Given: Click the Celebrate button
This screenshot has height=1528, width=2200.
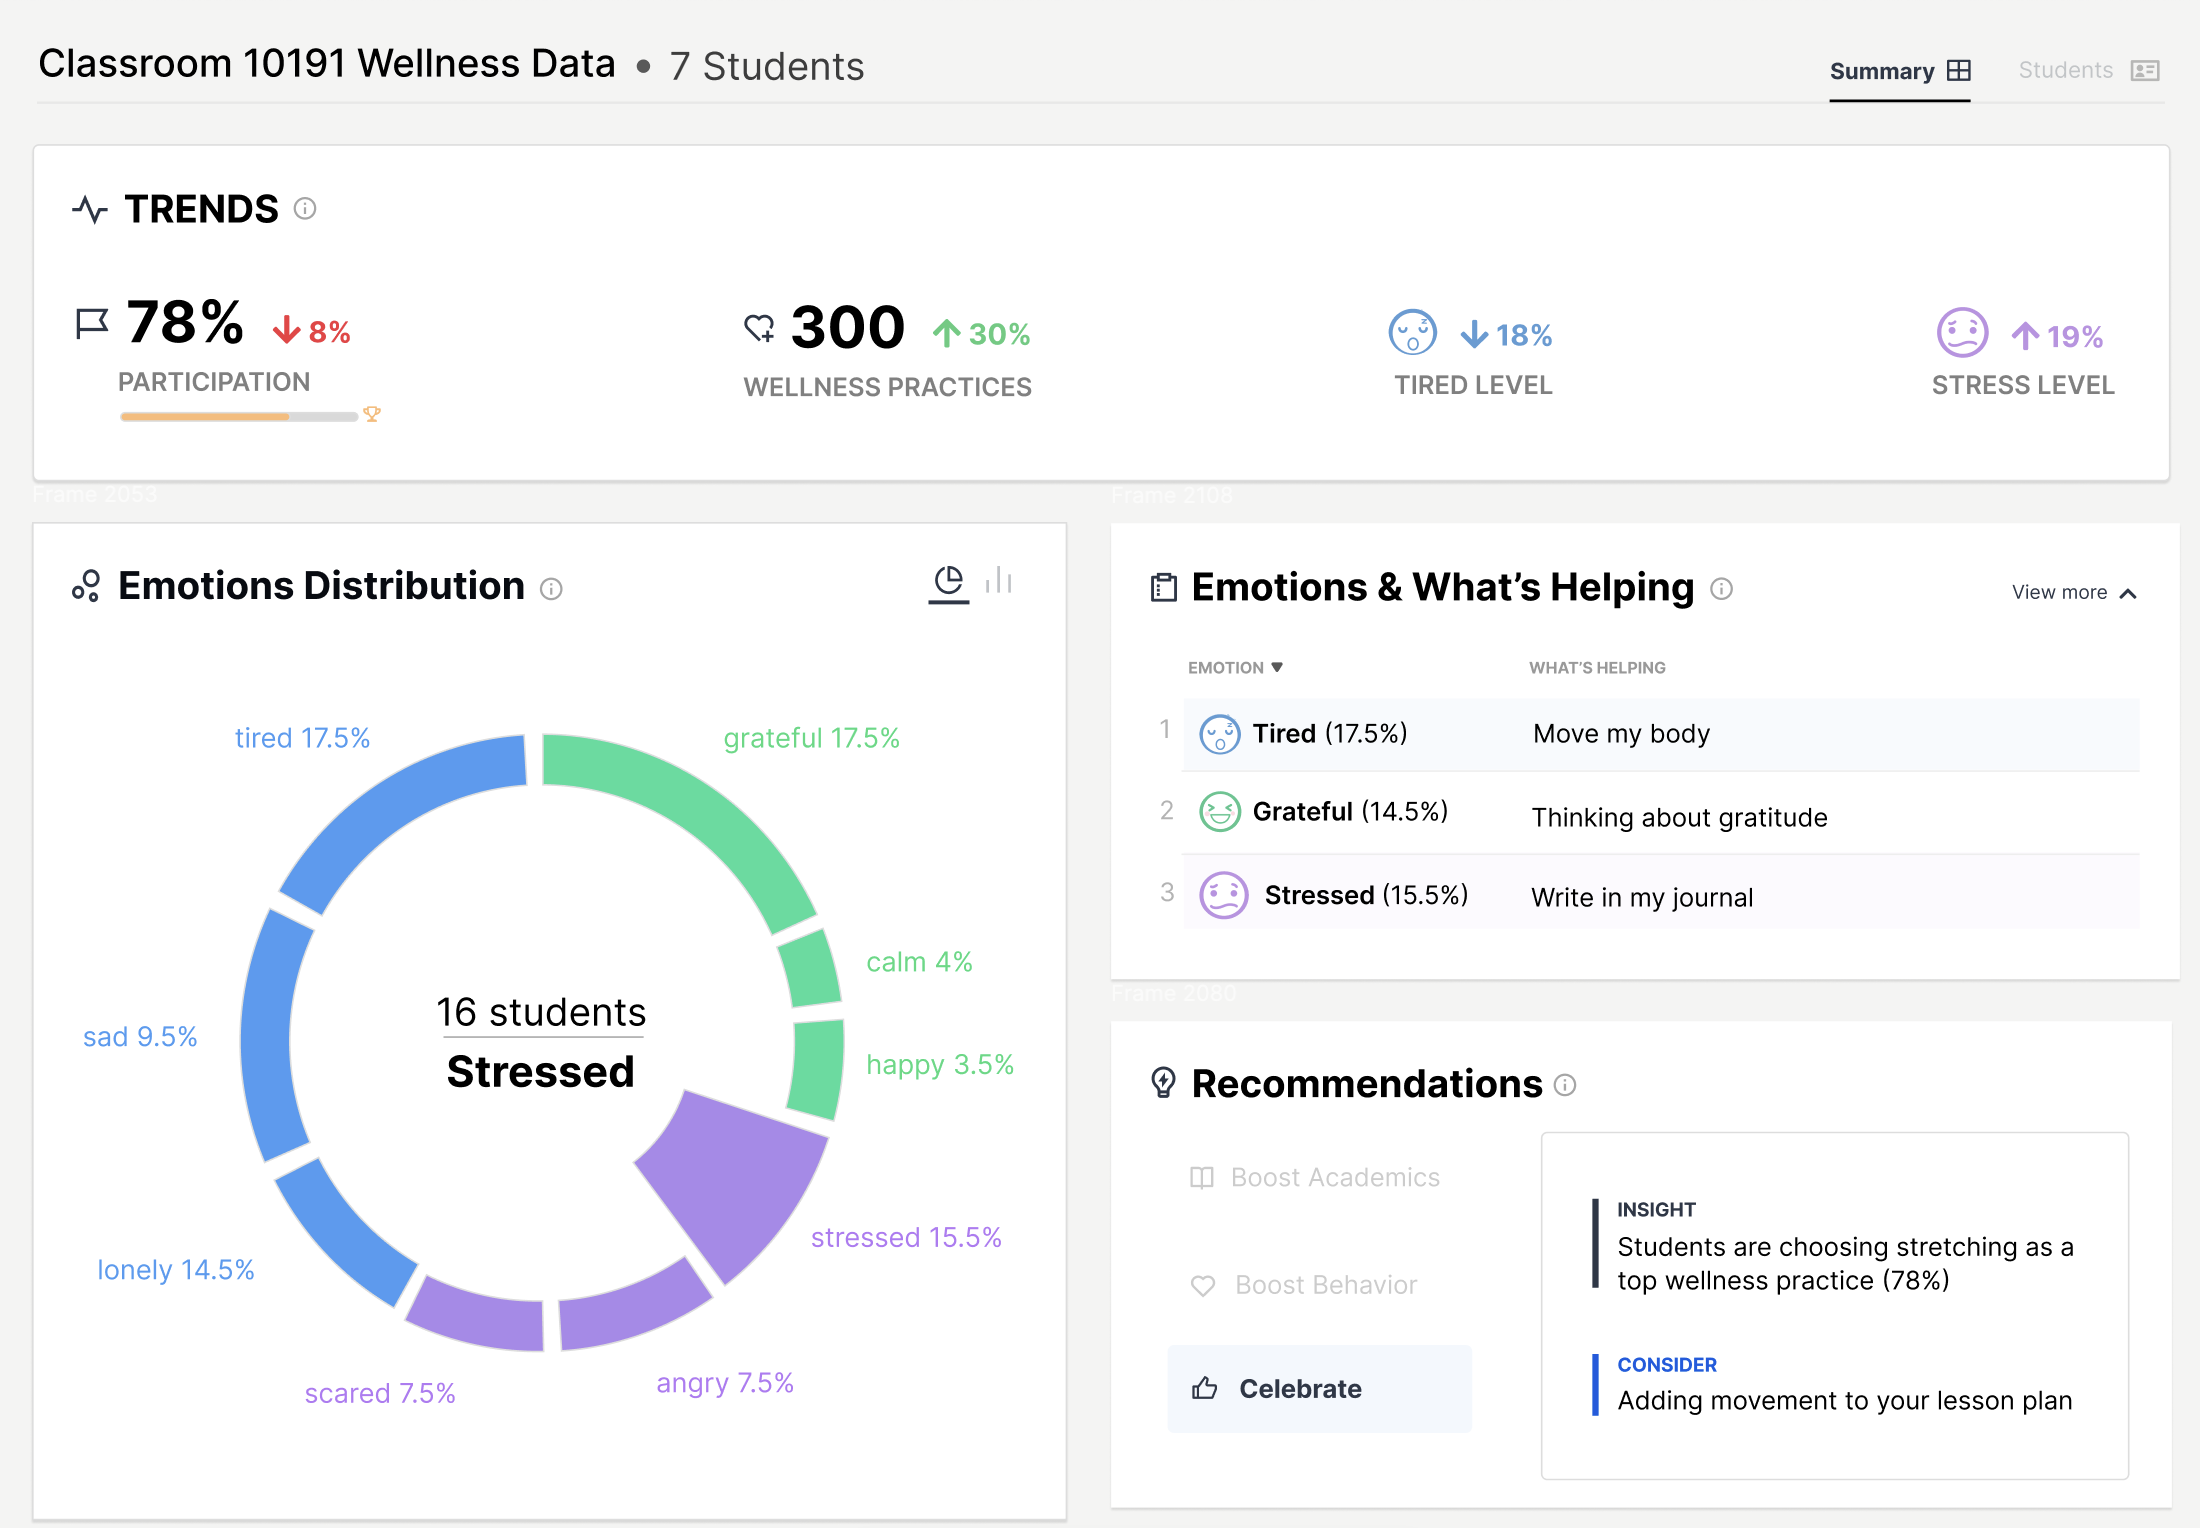Looking at the screenshot, I should (x=1318, y=1388).
